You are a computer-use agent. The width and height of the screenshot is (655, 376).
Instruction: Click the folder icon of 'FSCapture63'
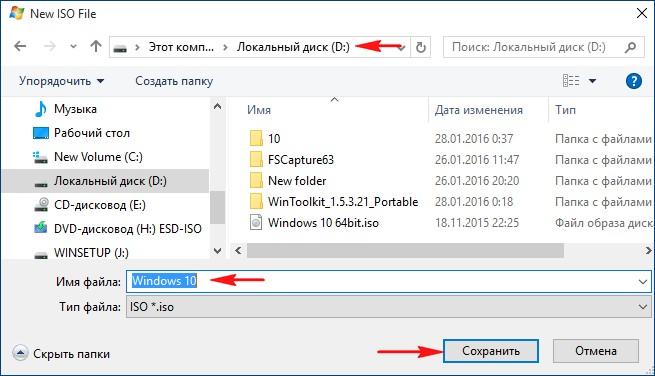tap(256, 159)
